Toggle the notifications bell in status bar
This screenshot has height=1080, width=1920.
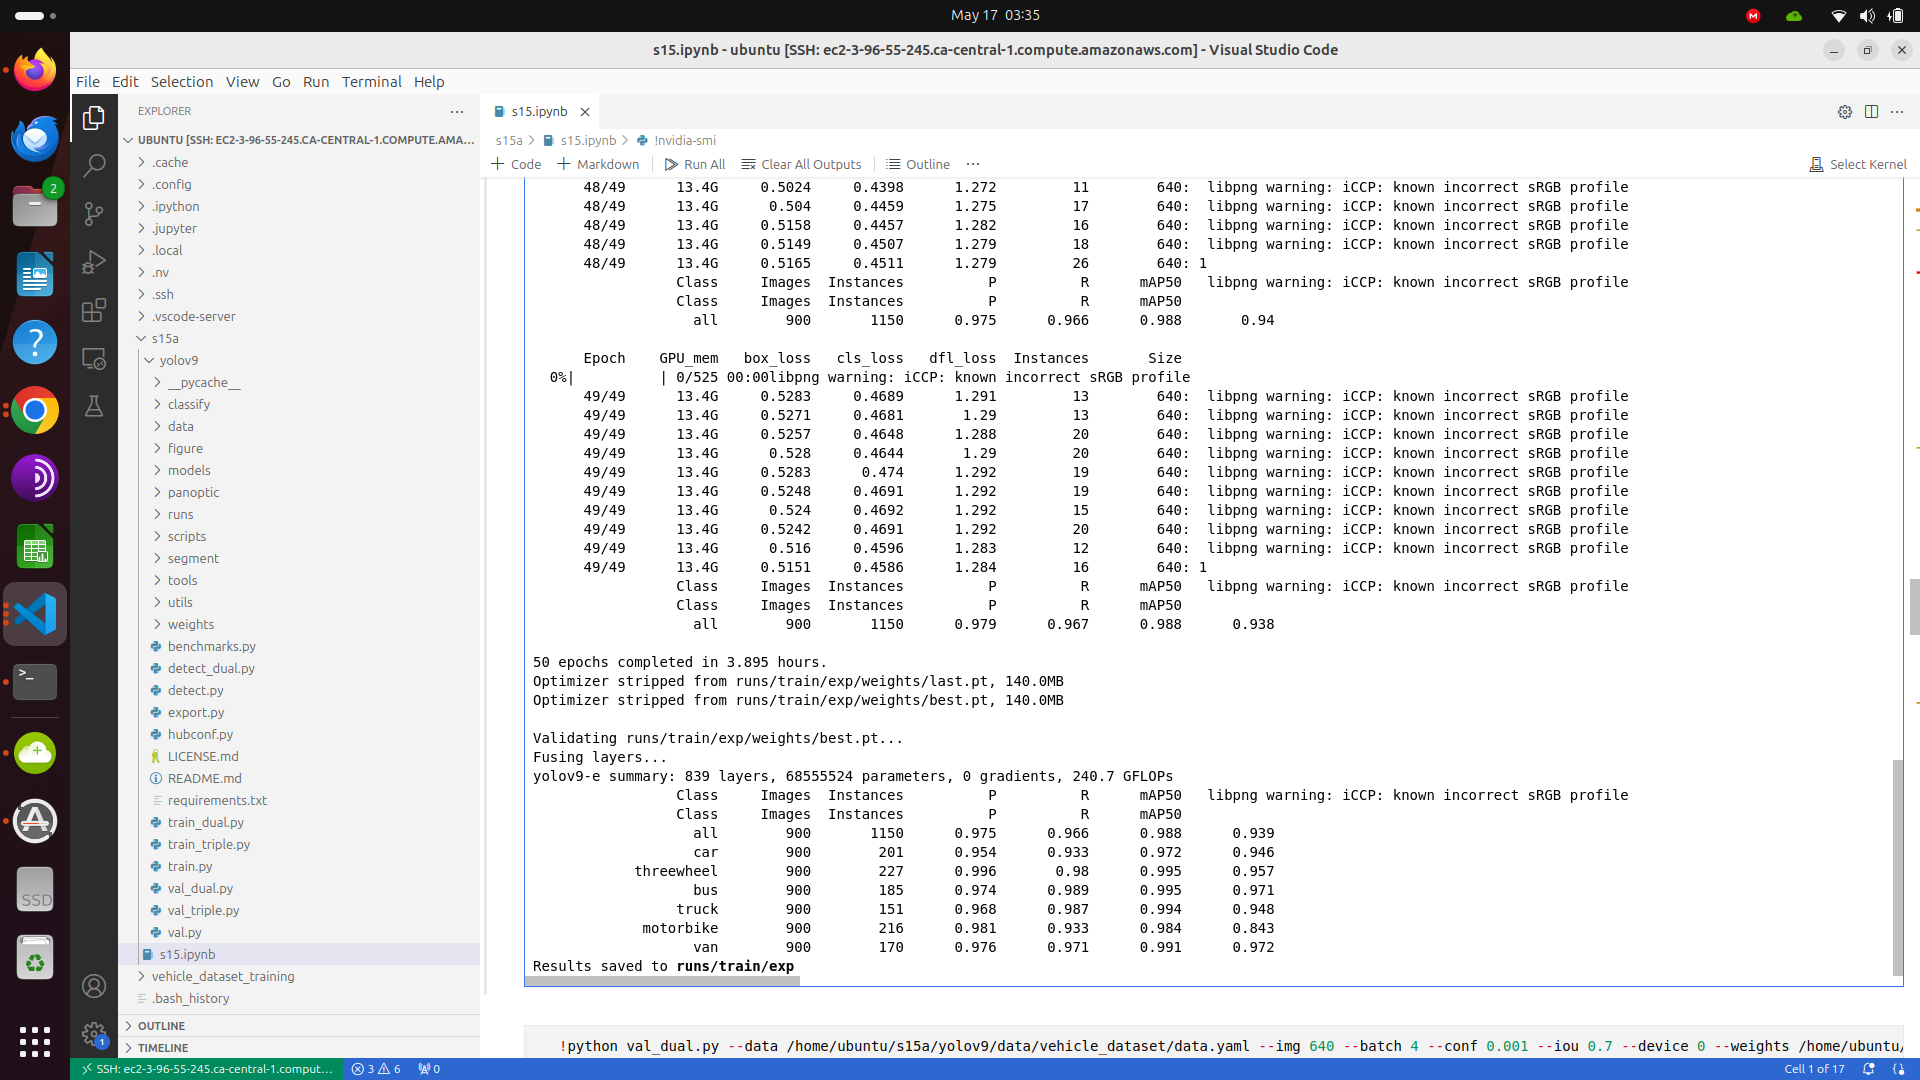[x=1868, y=1069]
